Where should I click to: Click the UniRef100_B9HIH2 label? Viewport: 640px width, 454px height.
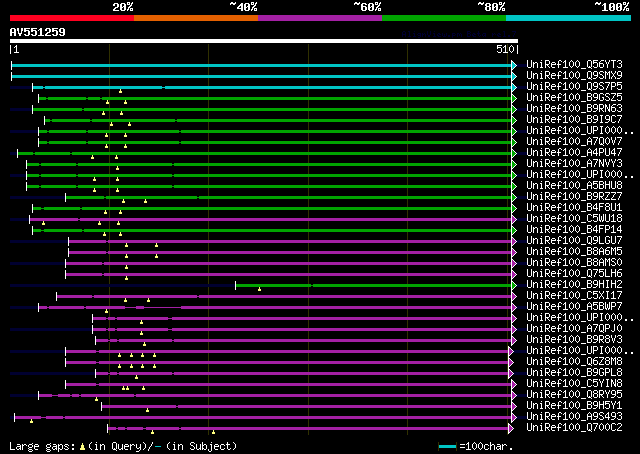[574, 285]
